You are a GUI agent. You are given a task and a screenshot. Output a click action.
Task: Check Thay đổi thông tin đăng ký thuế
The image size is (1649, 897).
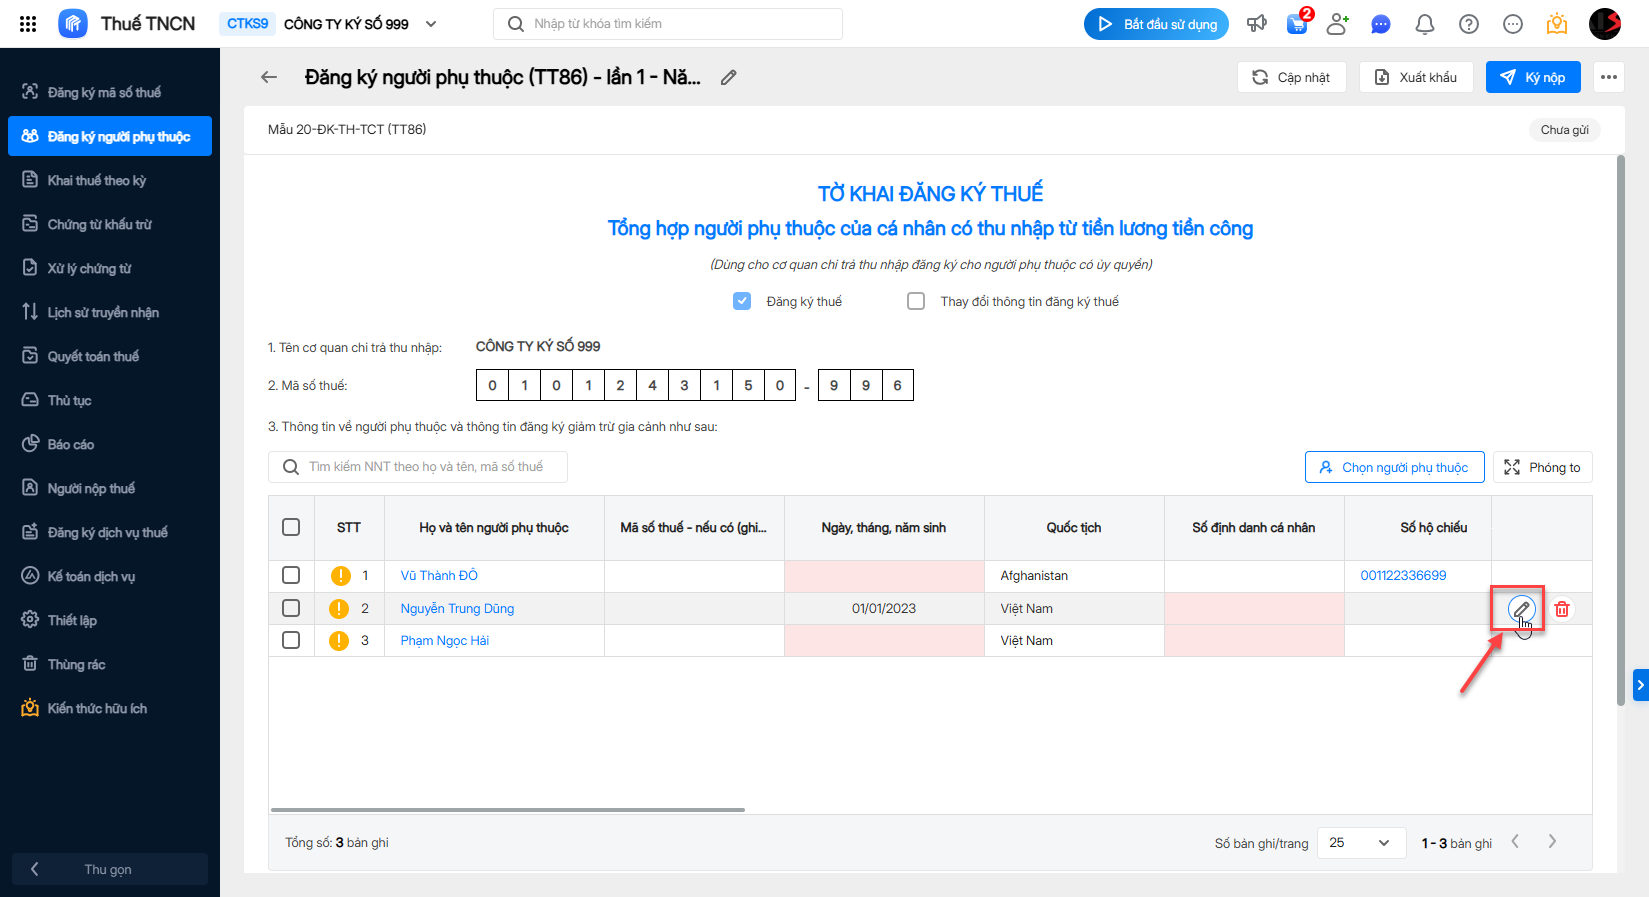(916, 301)
